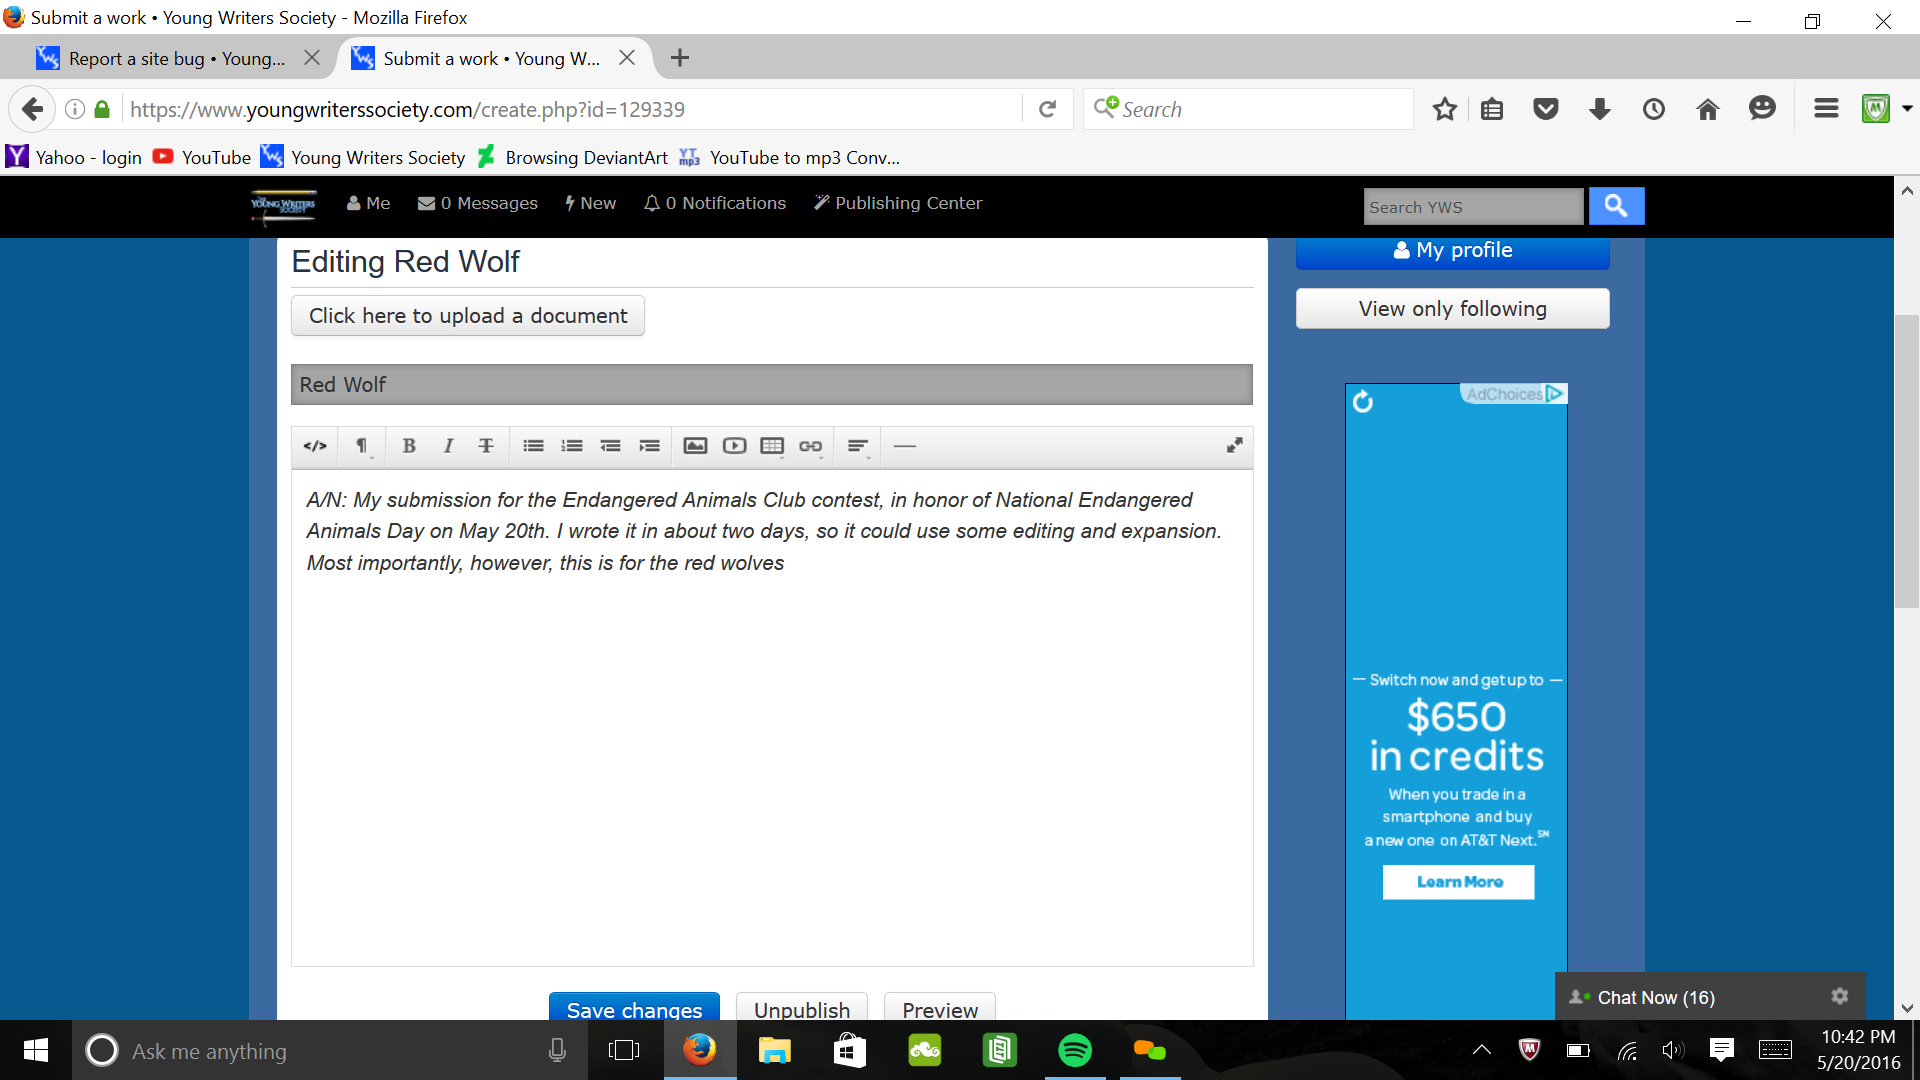The image size is (1920, 1080).
Task: Insert a table into the editor
Action: pos(772,446)
